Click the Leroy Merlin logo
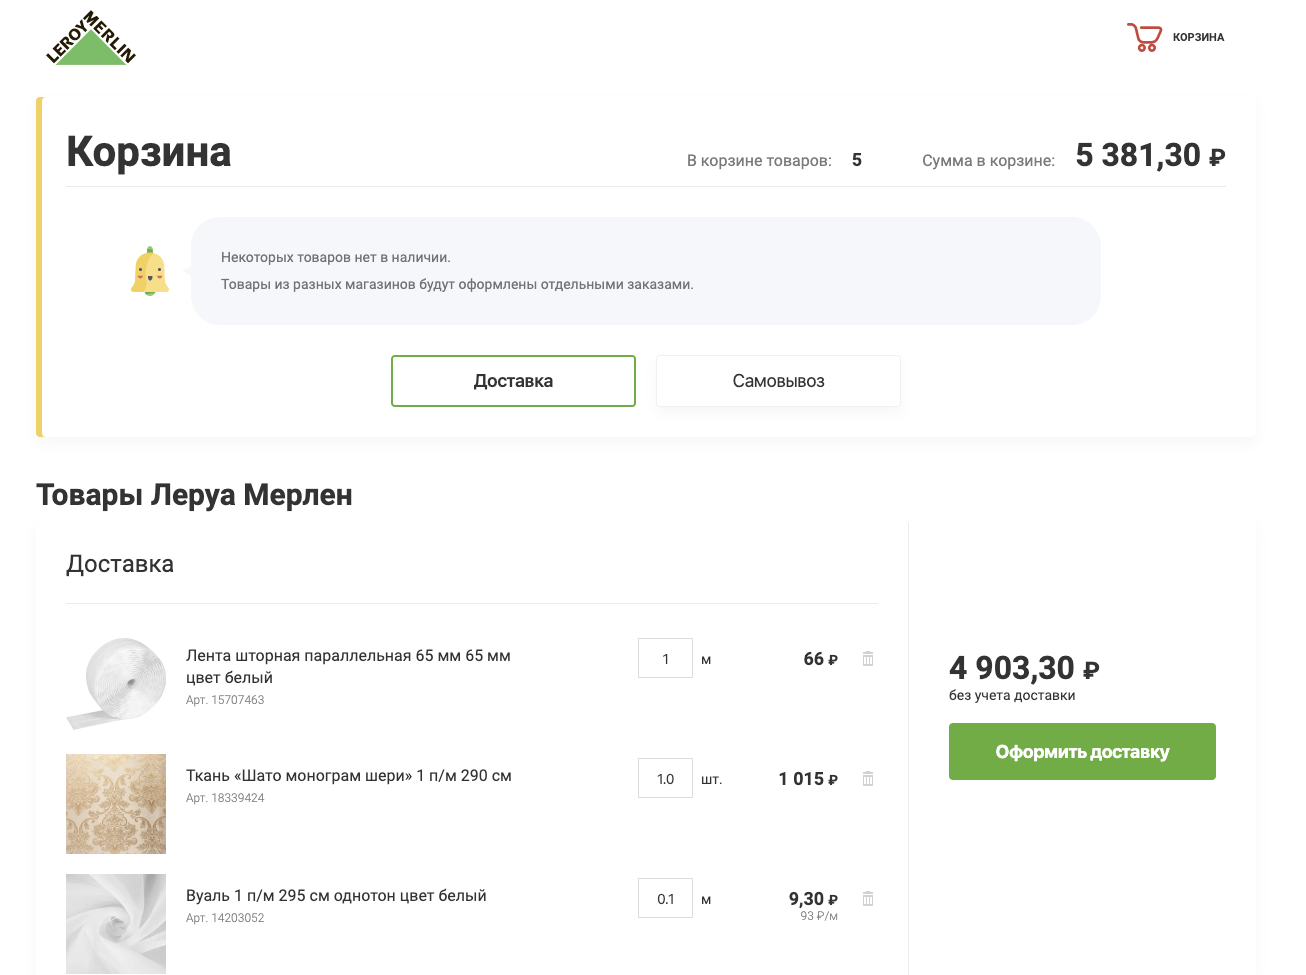This screenshot has height=975, width=1306. pos(91,38)
